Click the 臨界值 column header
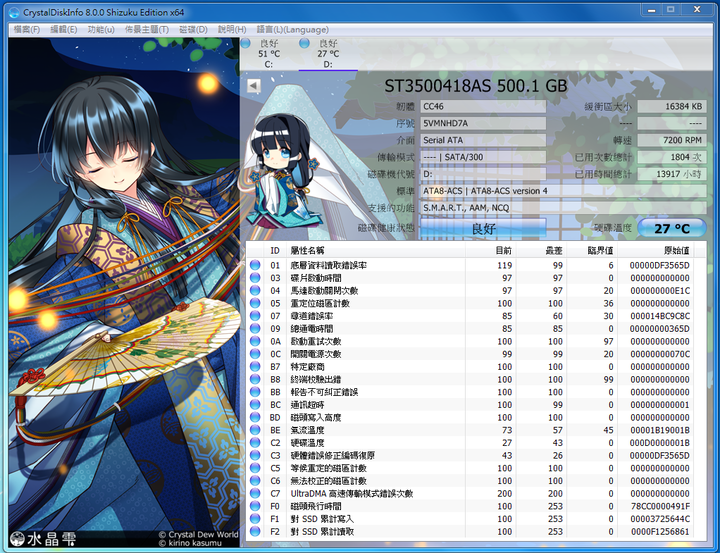720x553 pixels. tap(592, 250)
